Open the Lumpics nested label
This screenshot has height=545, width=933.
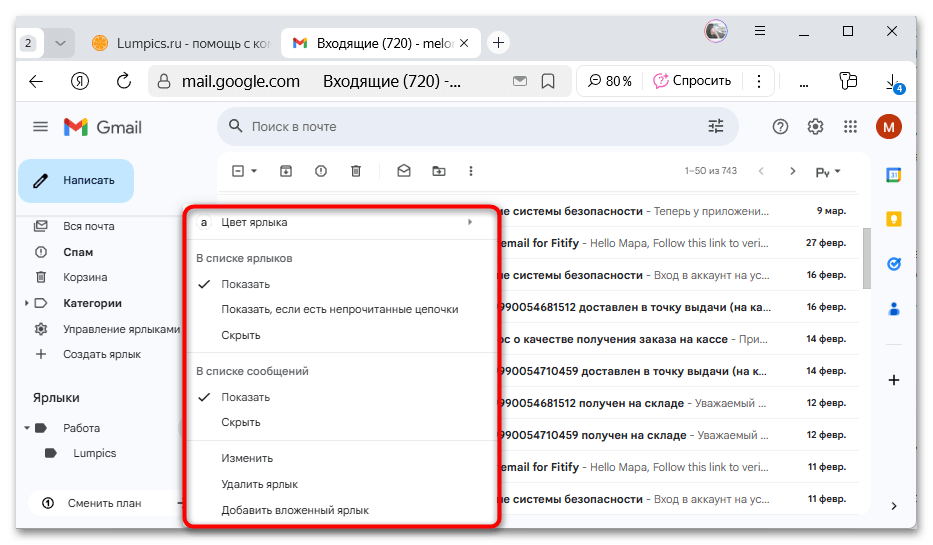point(95,453)
